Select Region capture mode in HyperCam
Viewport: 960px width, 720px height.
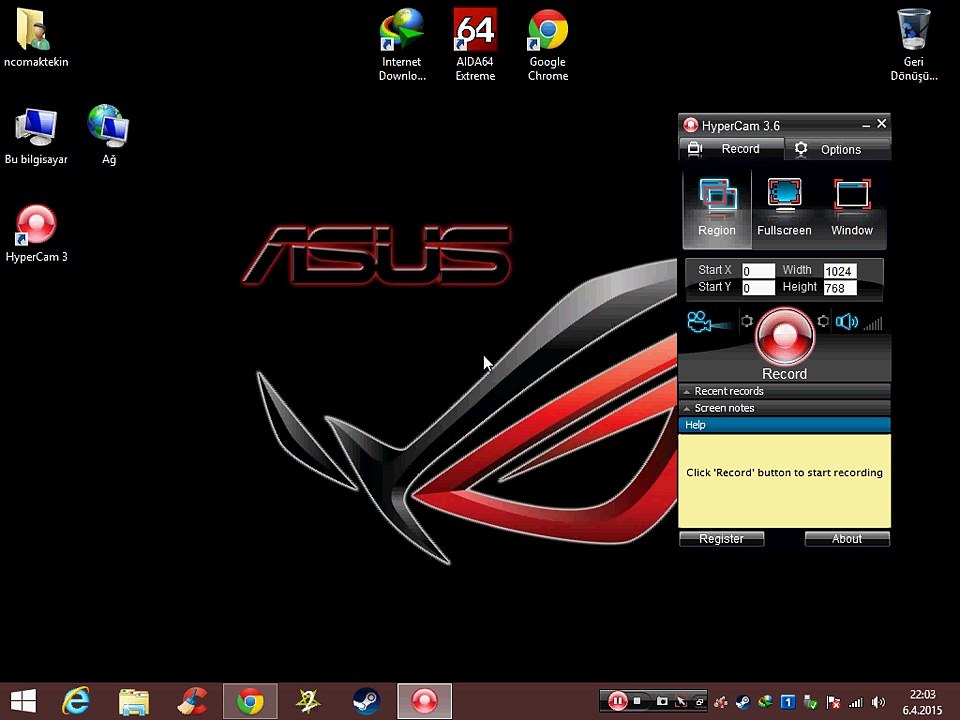click(717, 208)
